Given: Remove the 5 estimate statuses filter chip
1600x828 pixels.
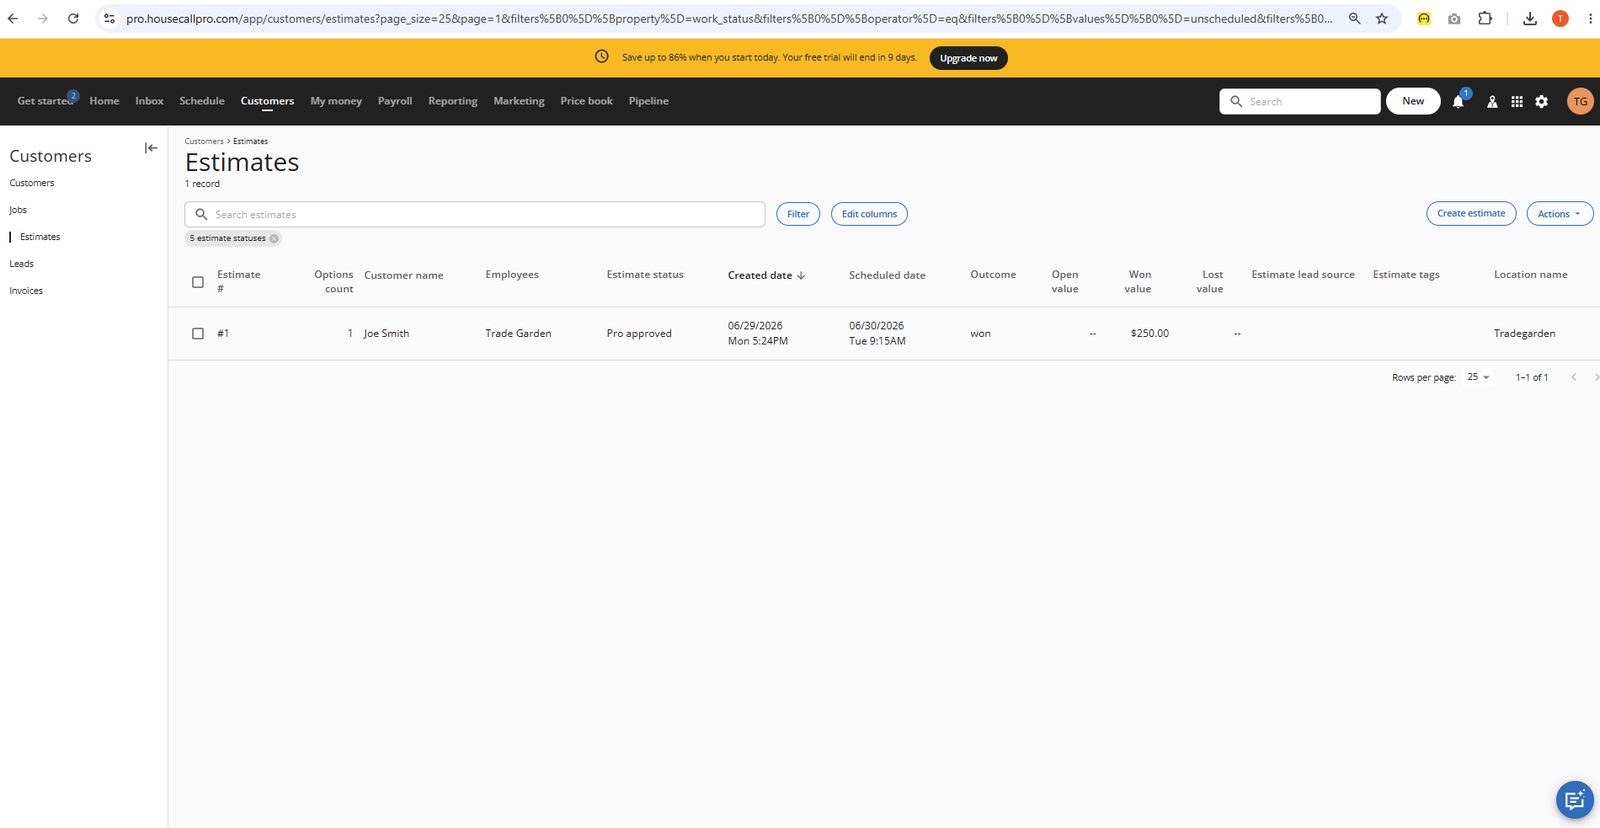Looking at the screenshot, I should pos(274,238).
